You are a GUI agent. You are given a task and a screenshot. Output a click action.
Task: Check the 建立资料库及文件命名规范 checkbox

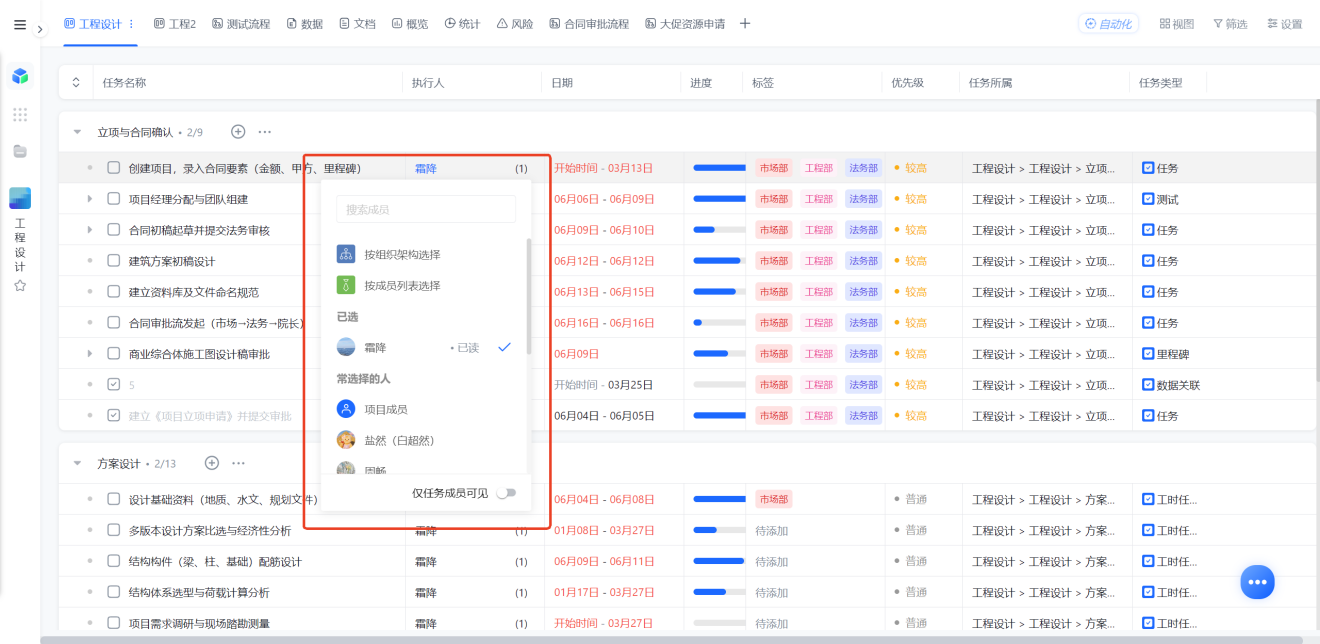click(114, 292)
